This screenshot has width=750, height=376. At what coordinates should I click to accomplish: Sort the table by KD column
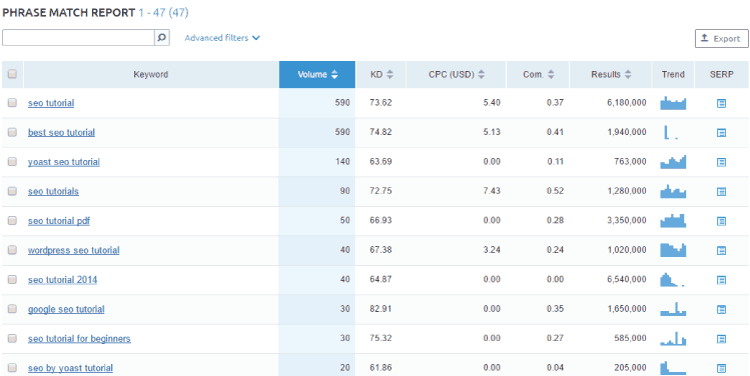click(x=381, y=75)
